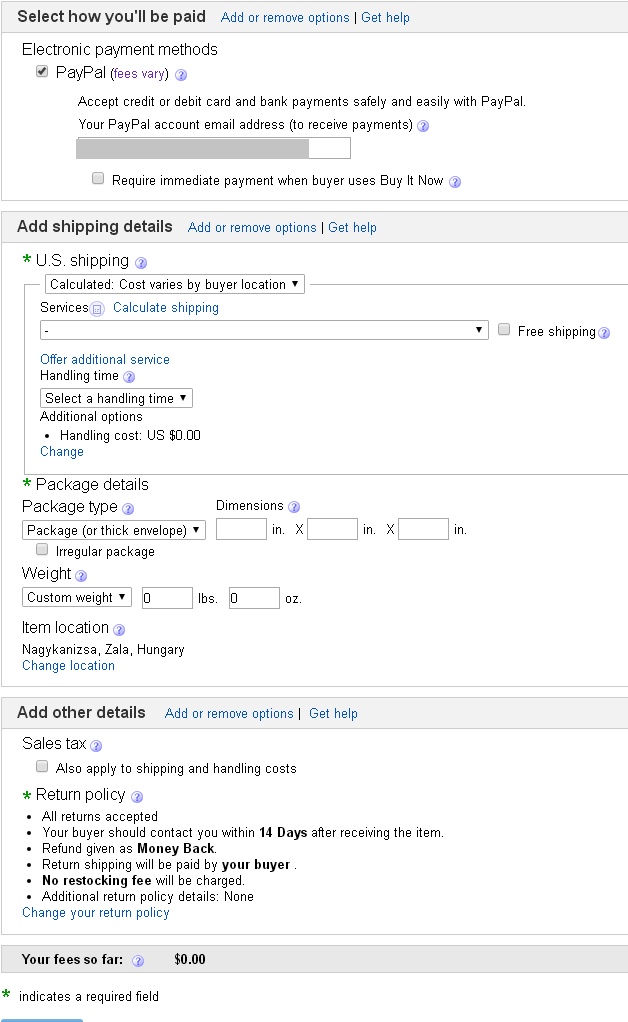The width and height of the screenshot is (628, 1022).
Task: Click help icon beside PayPal email address label
Action: (x=423, y=126)
